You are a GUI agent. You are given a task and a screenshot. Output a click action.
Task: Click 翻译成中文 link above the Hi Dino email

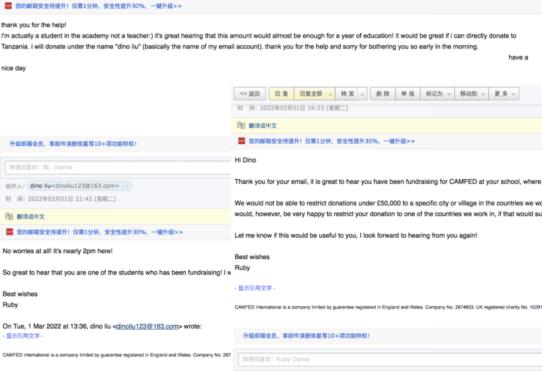coord(263,125)
